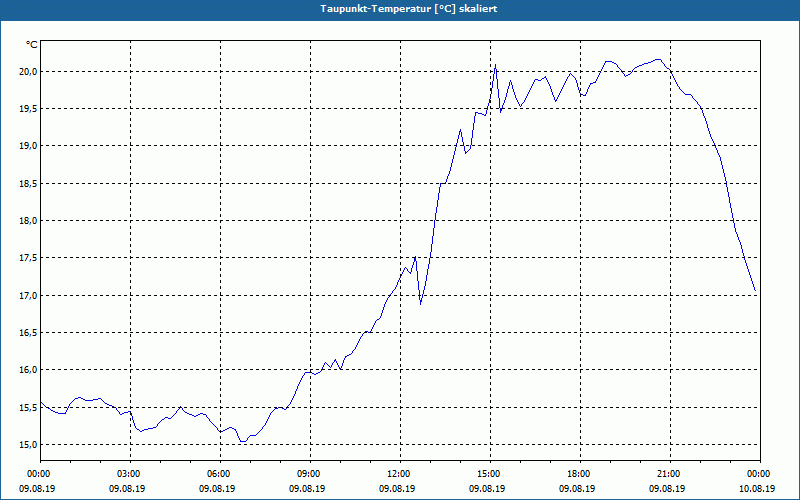Screen dimensions: 800x500
Task: Click the 09.08.19 date under 00:00
Action: [37, 488]
